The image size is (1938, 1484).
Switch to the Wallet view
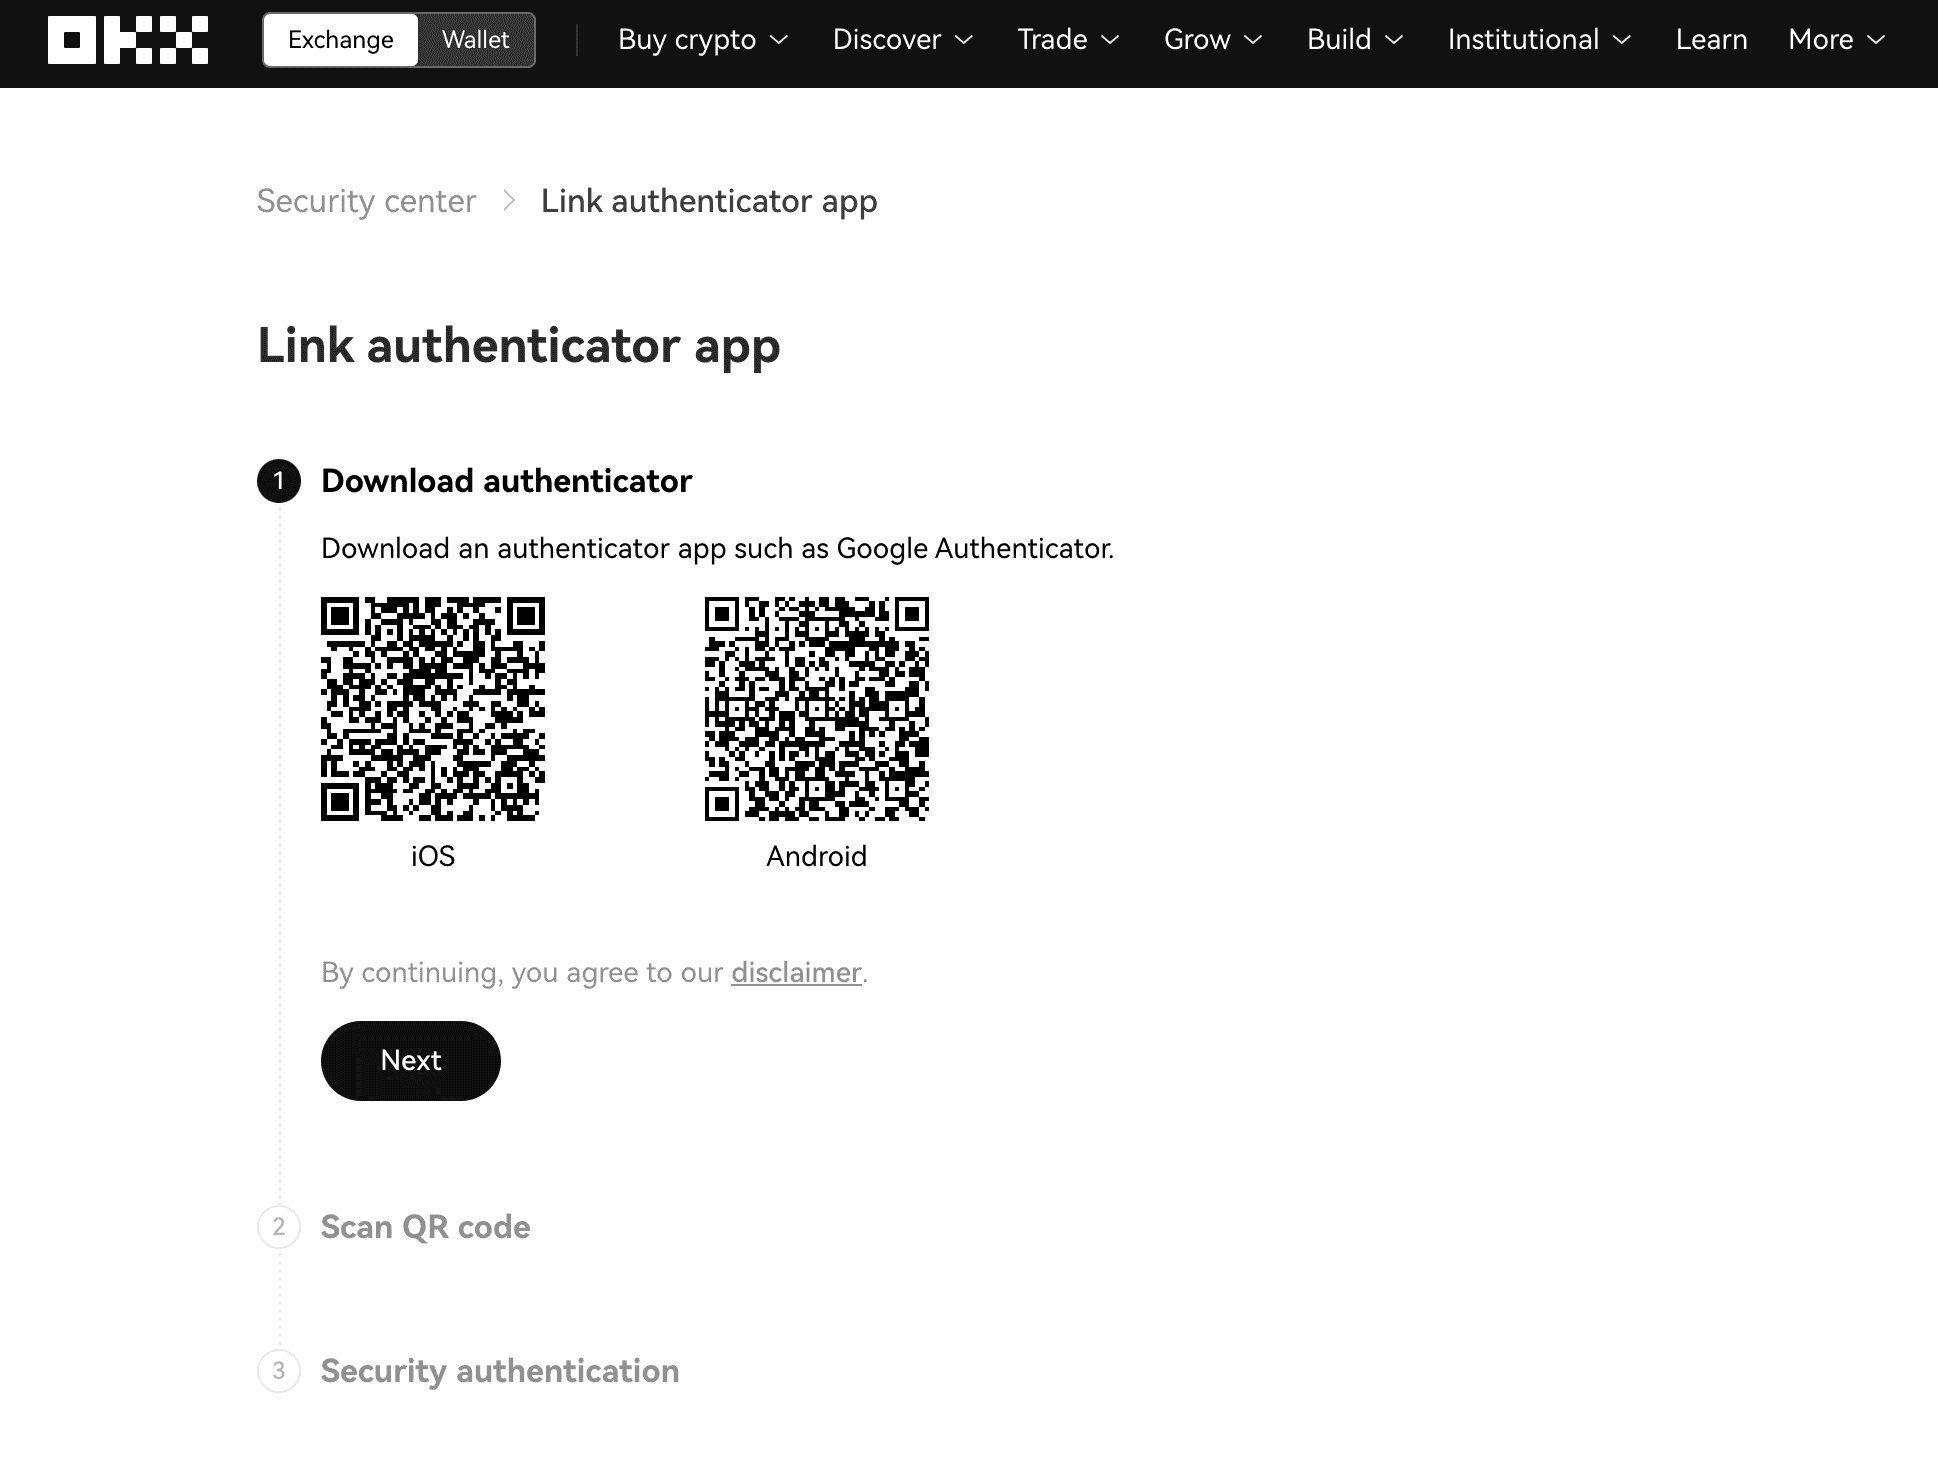tap(474, 39)
